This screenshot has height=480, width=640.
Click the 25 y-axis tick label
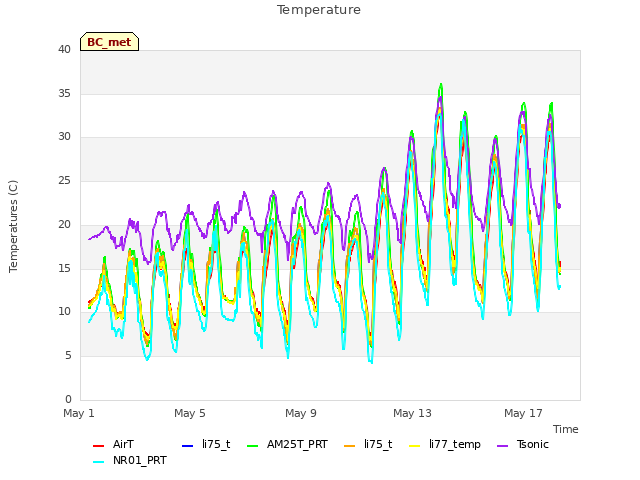click(64, 180)
